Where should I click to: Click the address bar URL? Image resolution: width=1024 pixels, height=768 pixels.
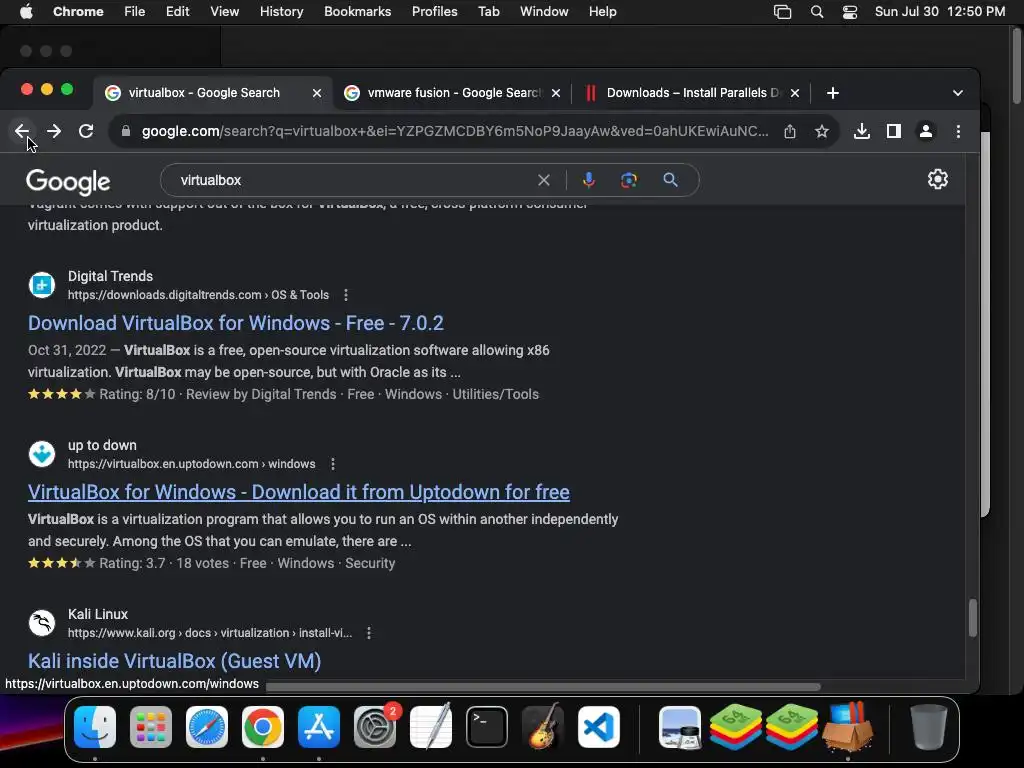(x=455, y=131)
